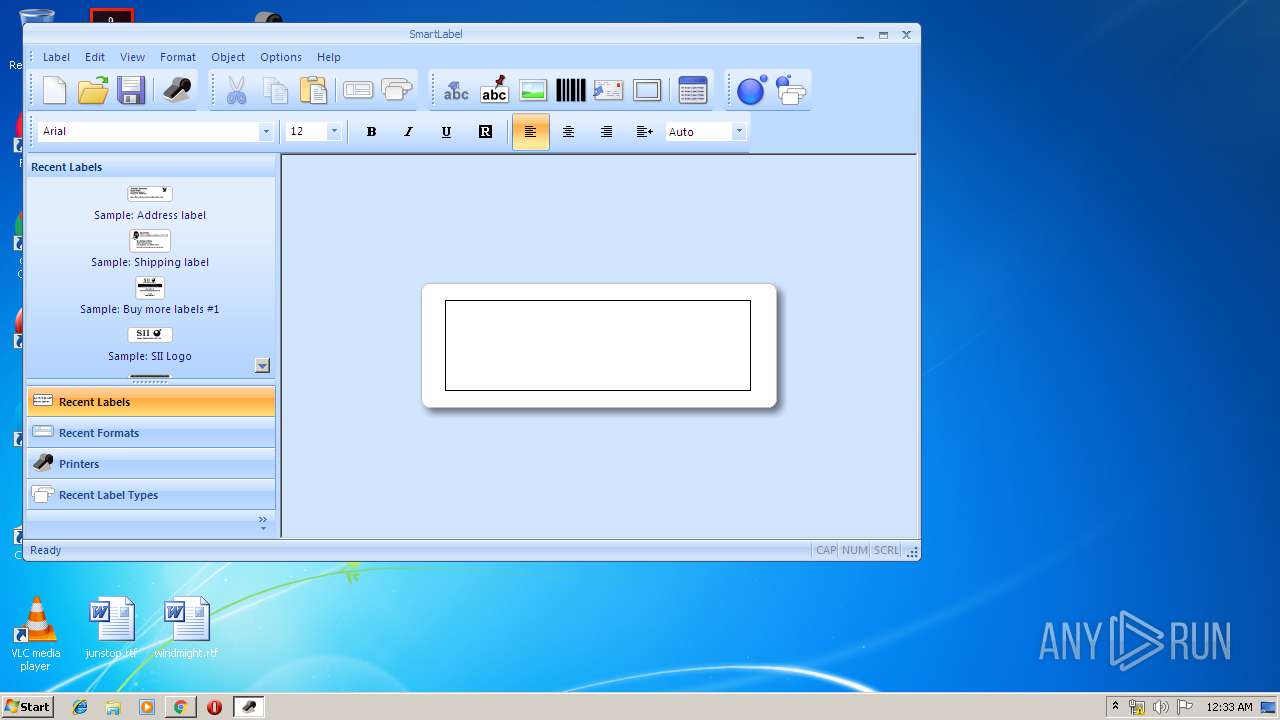Click the stacked labels type icon
The image size is (1280, 720).
(x=397, y=91)
